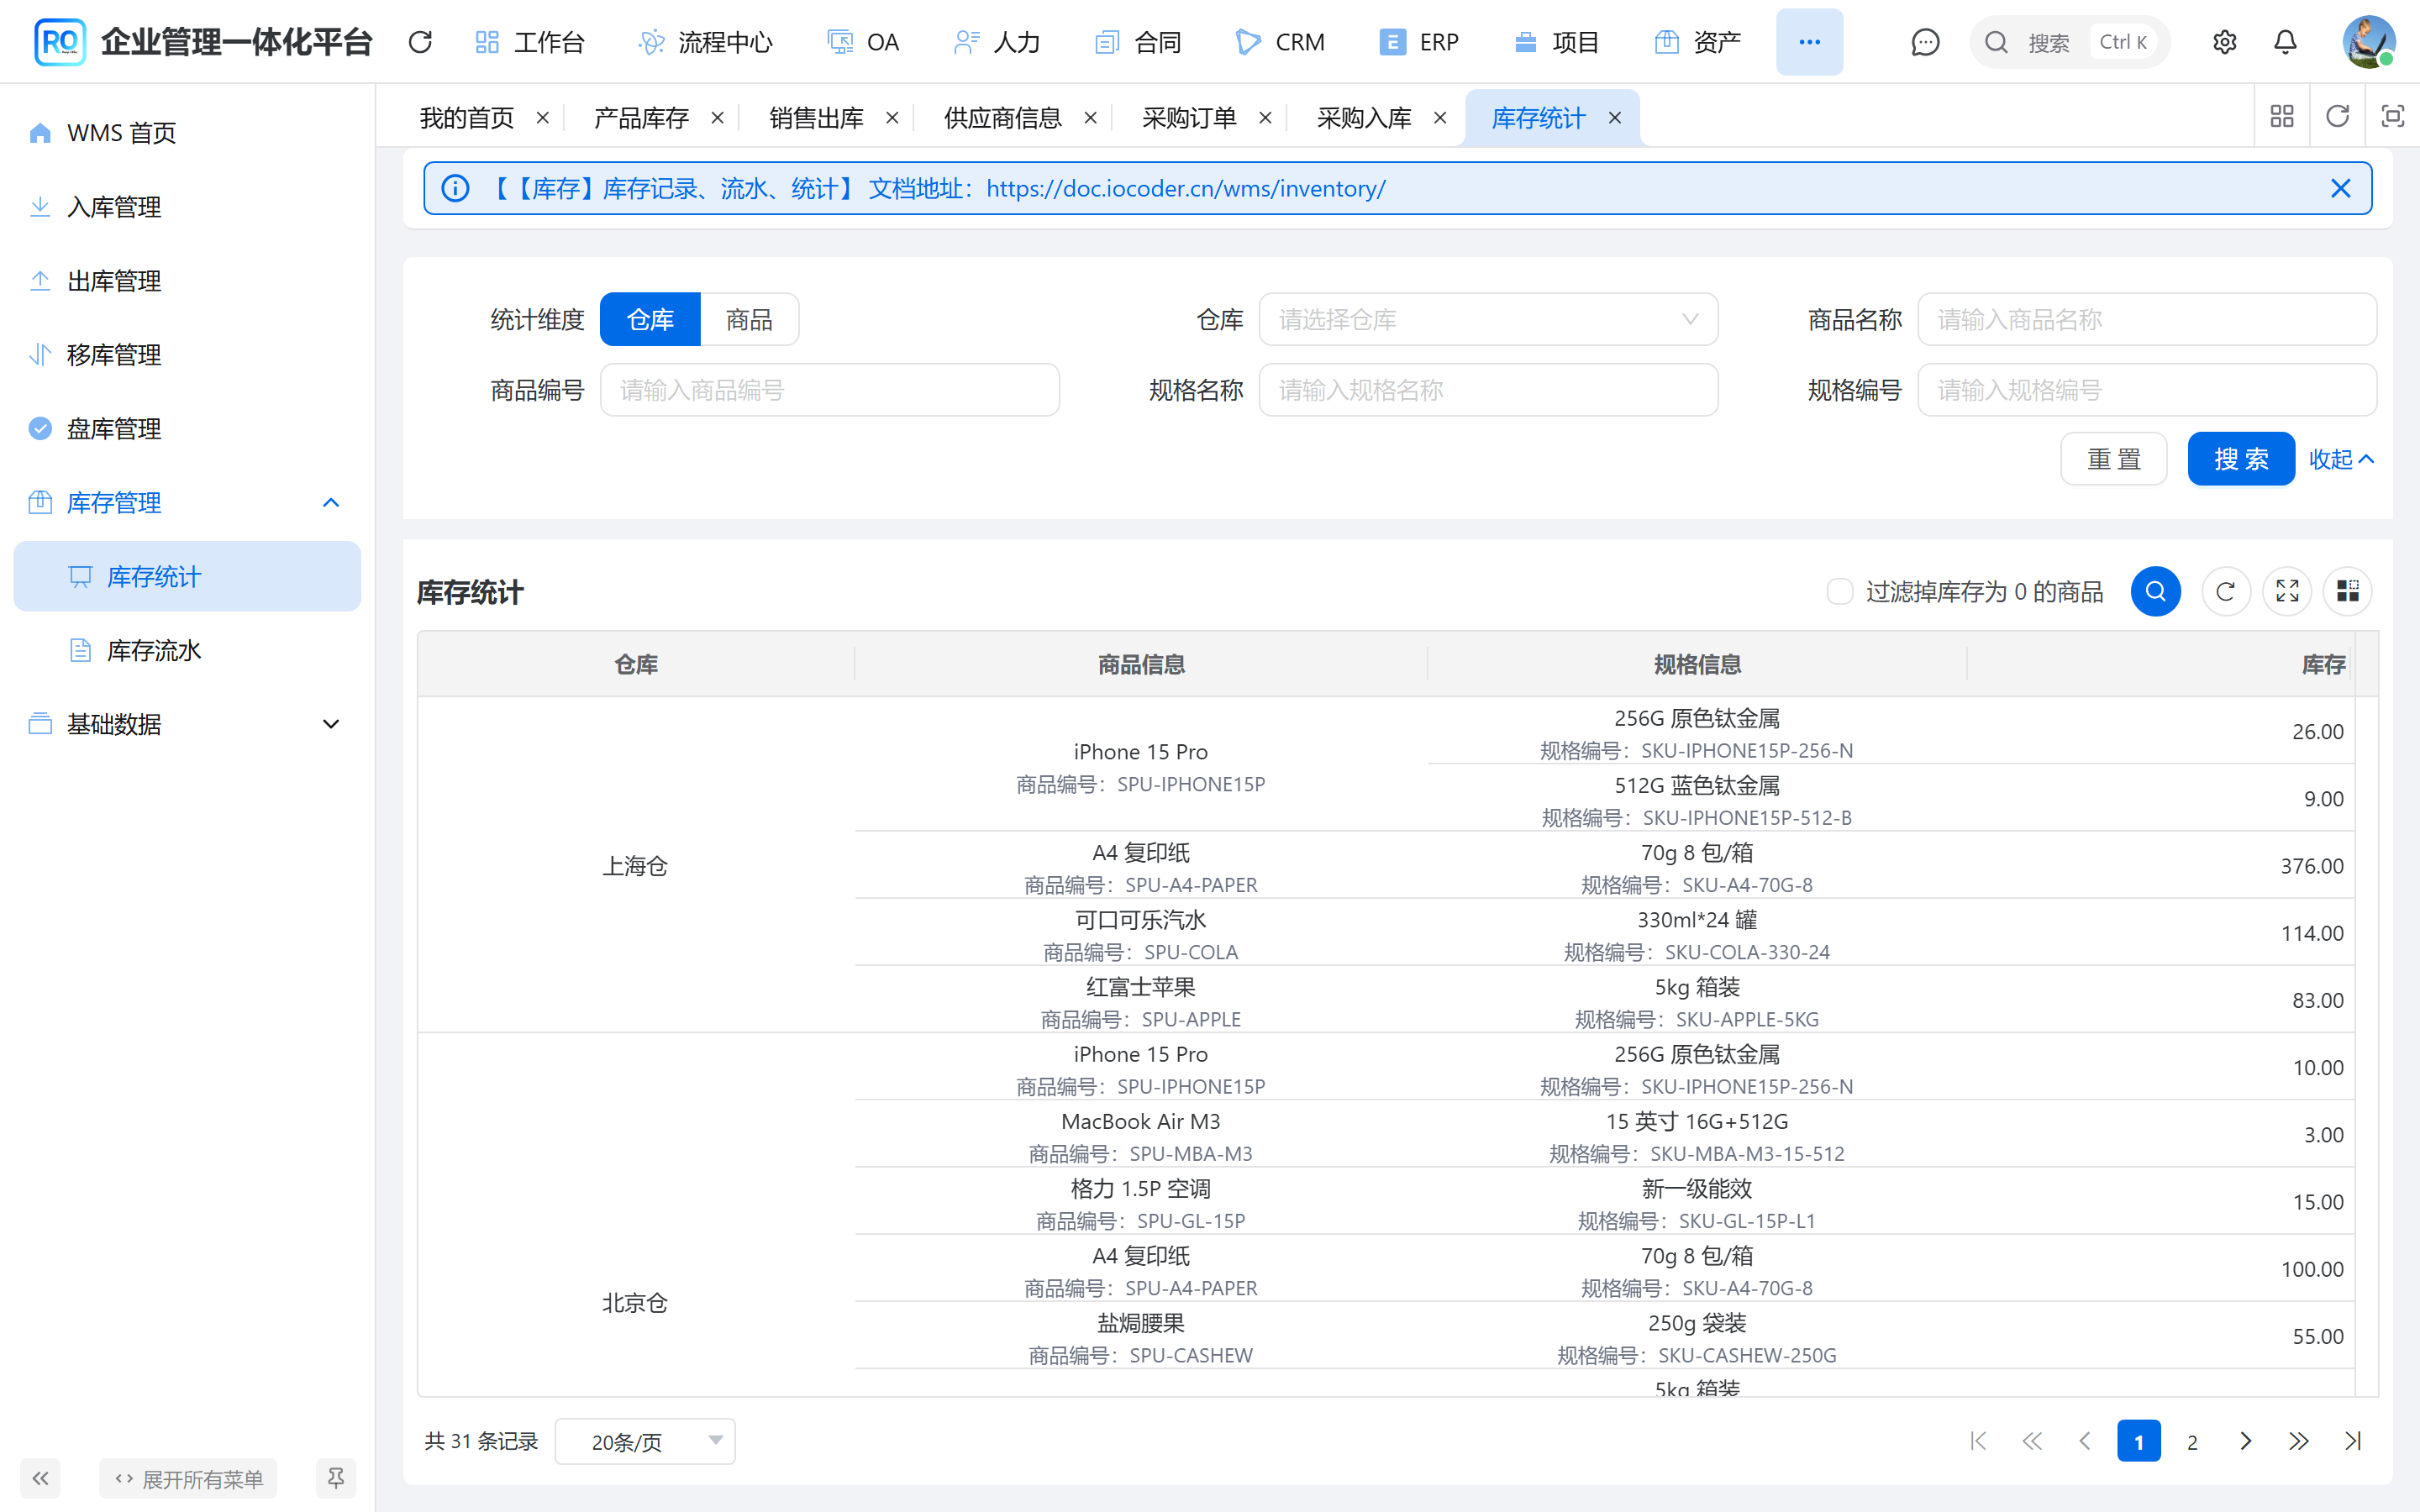The height and width of the screenshot is (1512, 2420).
Task: Jump back pages with the double-left arrow
Action: pyautogui.click(x=2032, y=1441)
